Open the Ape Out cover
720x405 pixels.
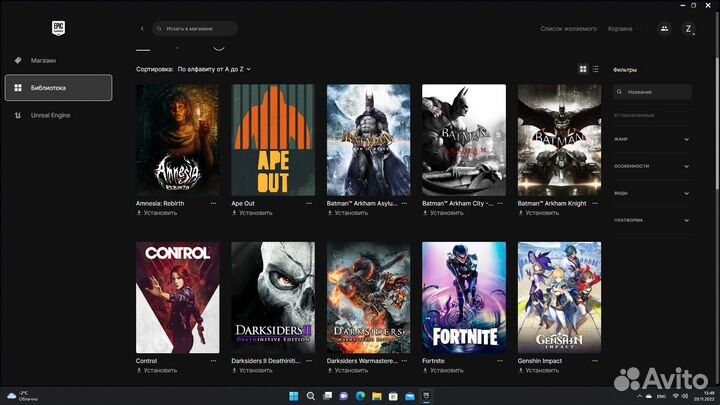coord(273,140)
